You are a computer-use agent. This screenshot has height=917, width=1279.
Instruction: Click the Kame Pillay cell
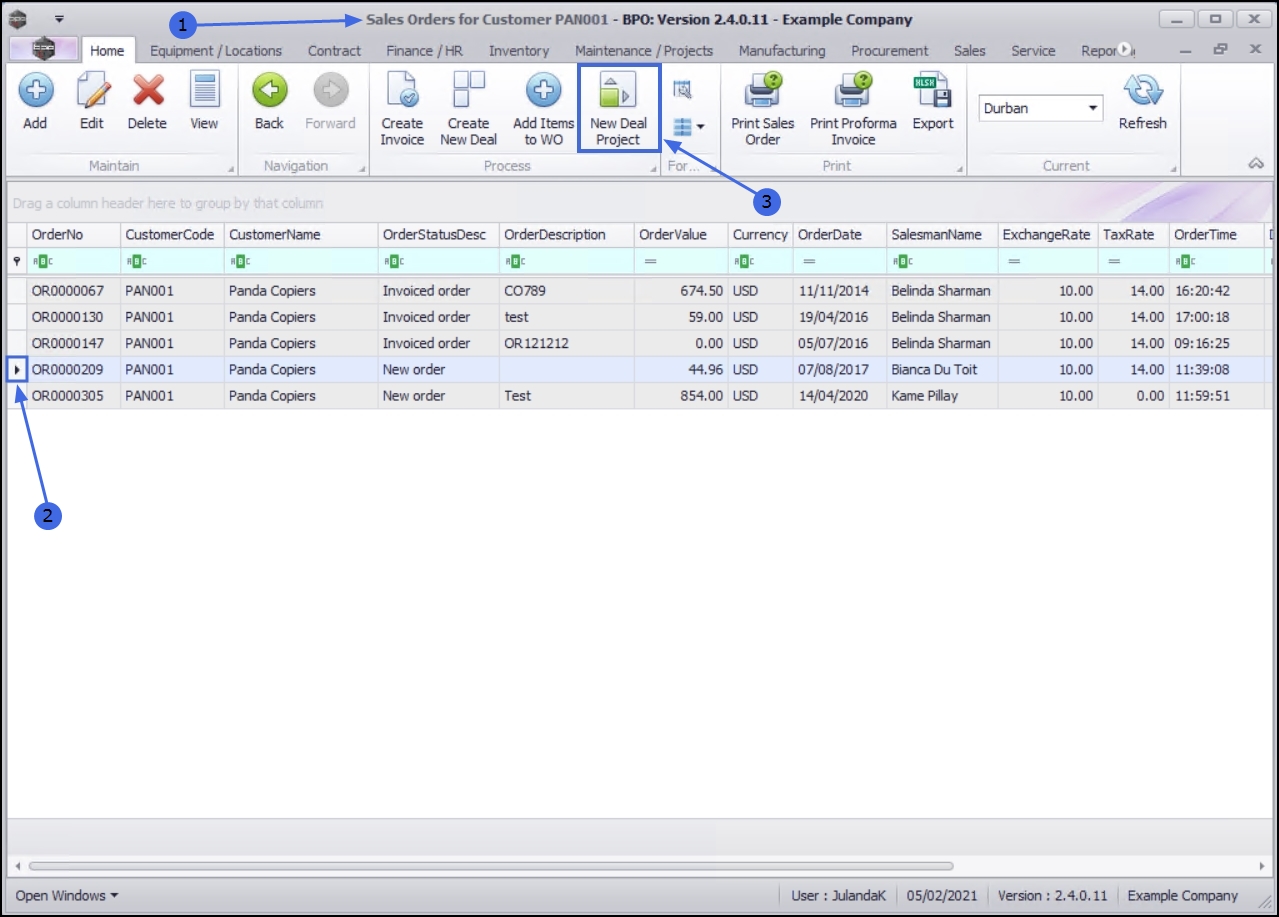[x=942, y=395]
